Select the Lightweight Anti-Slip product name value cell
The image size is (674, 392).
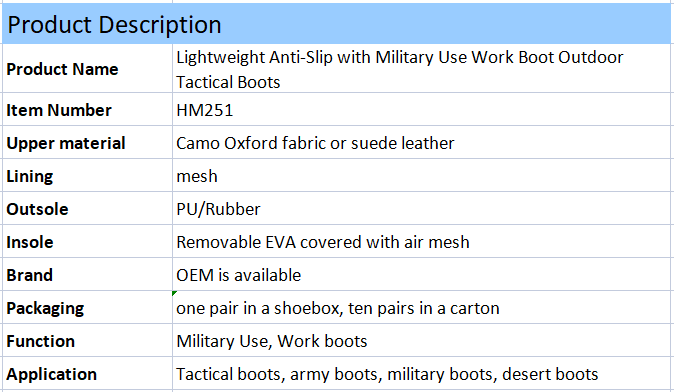421,68
